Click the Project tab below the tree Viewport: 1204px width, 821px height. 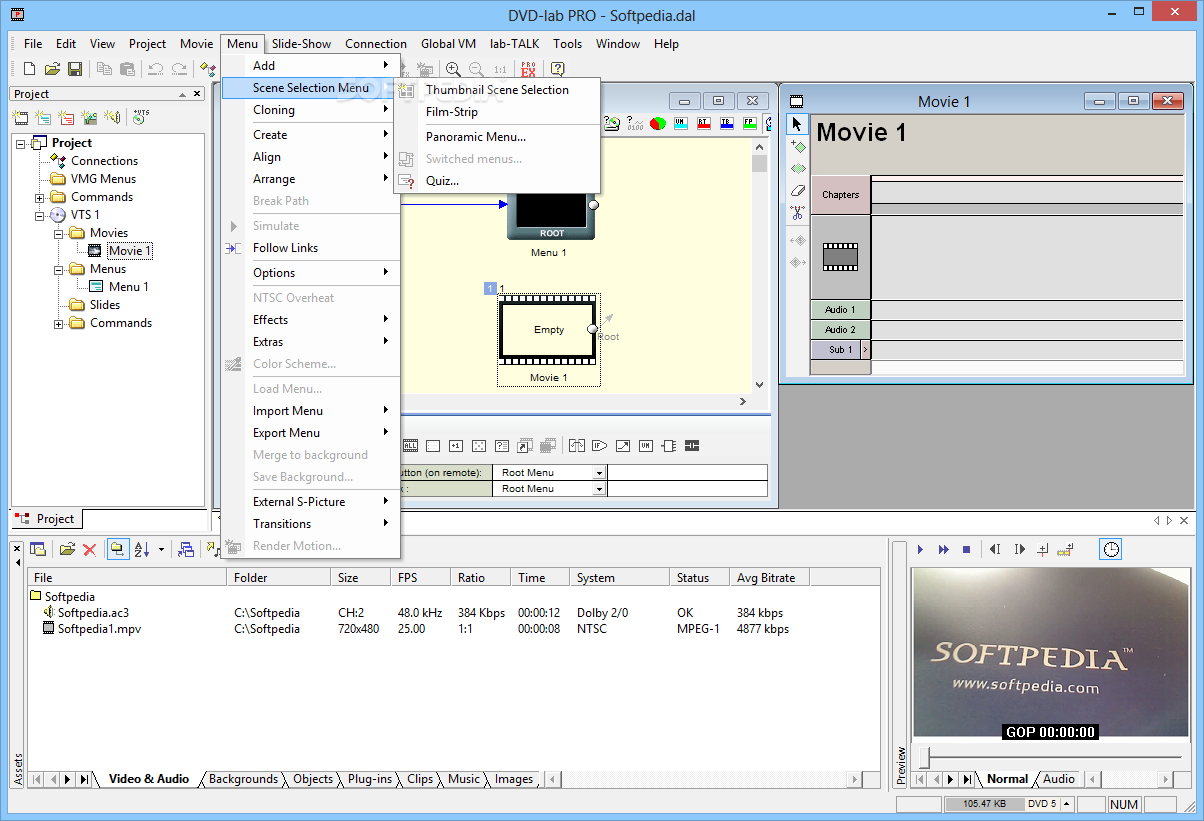[46, 519]
